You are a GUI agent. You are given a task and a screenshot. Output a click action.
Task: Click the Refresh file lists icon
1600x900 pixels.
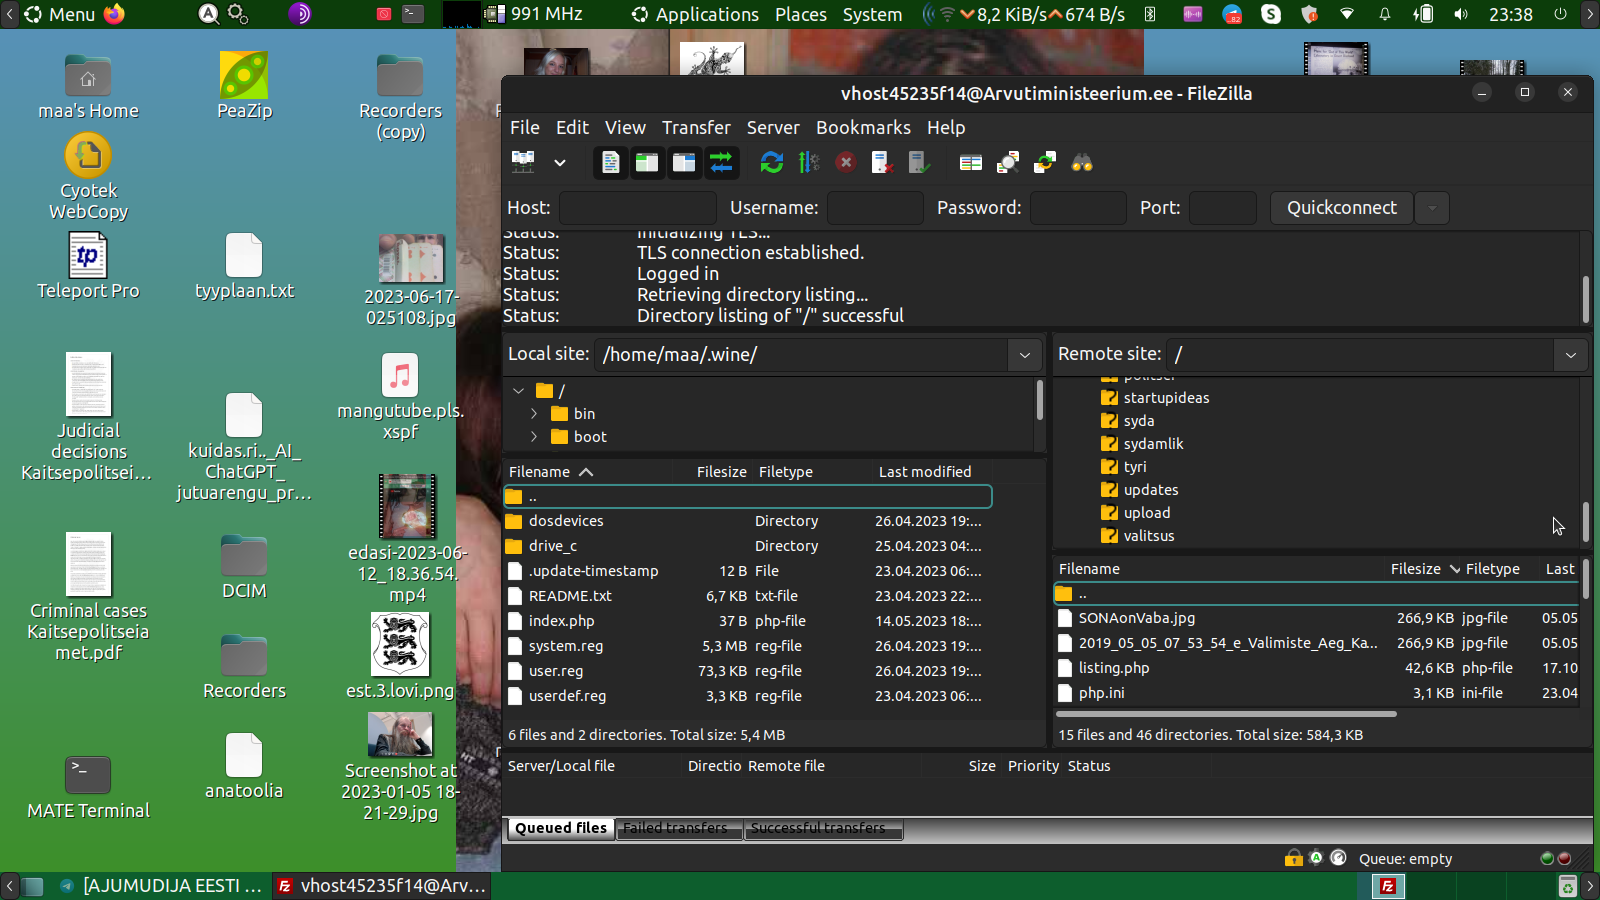click(x=771, y=162)
